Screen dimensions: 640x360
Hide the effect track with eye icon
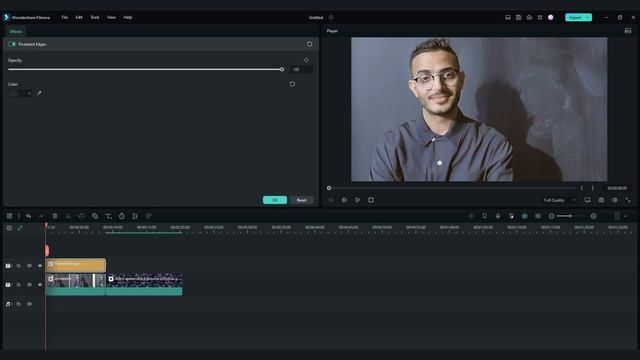(x=40, y=266)
